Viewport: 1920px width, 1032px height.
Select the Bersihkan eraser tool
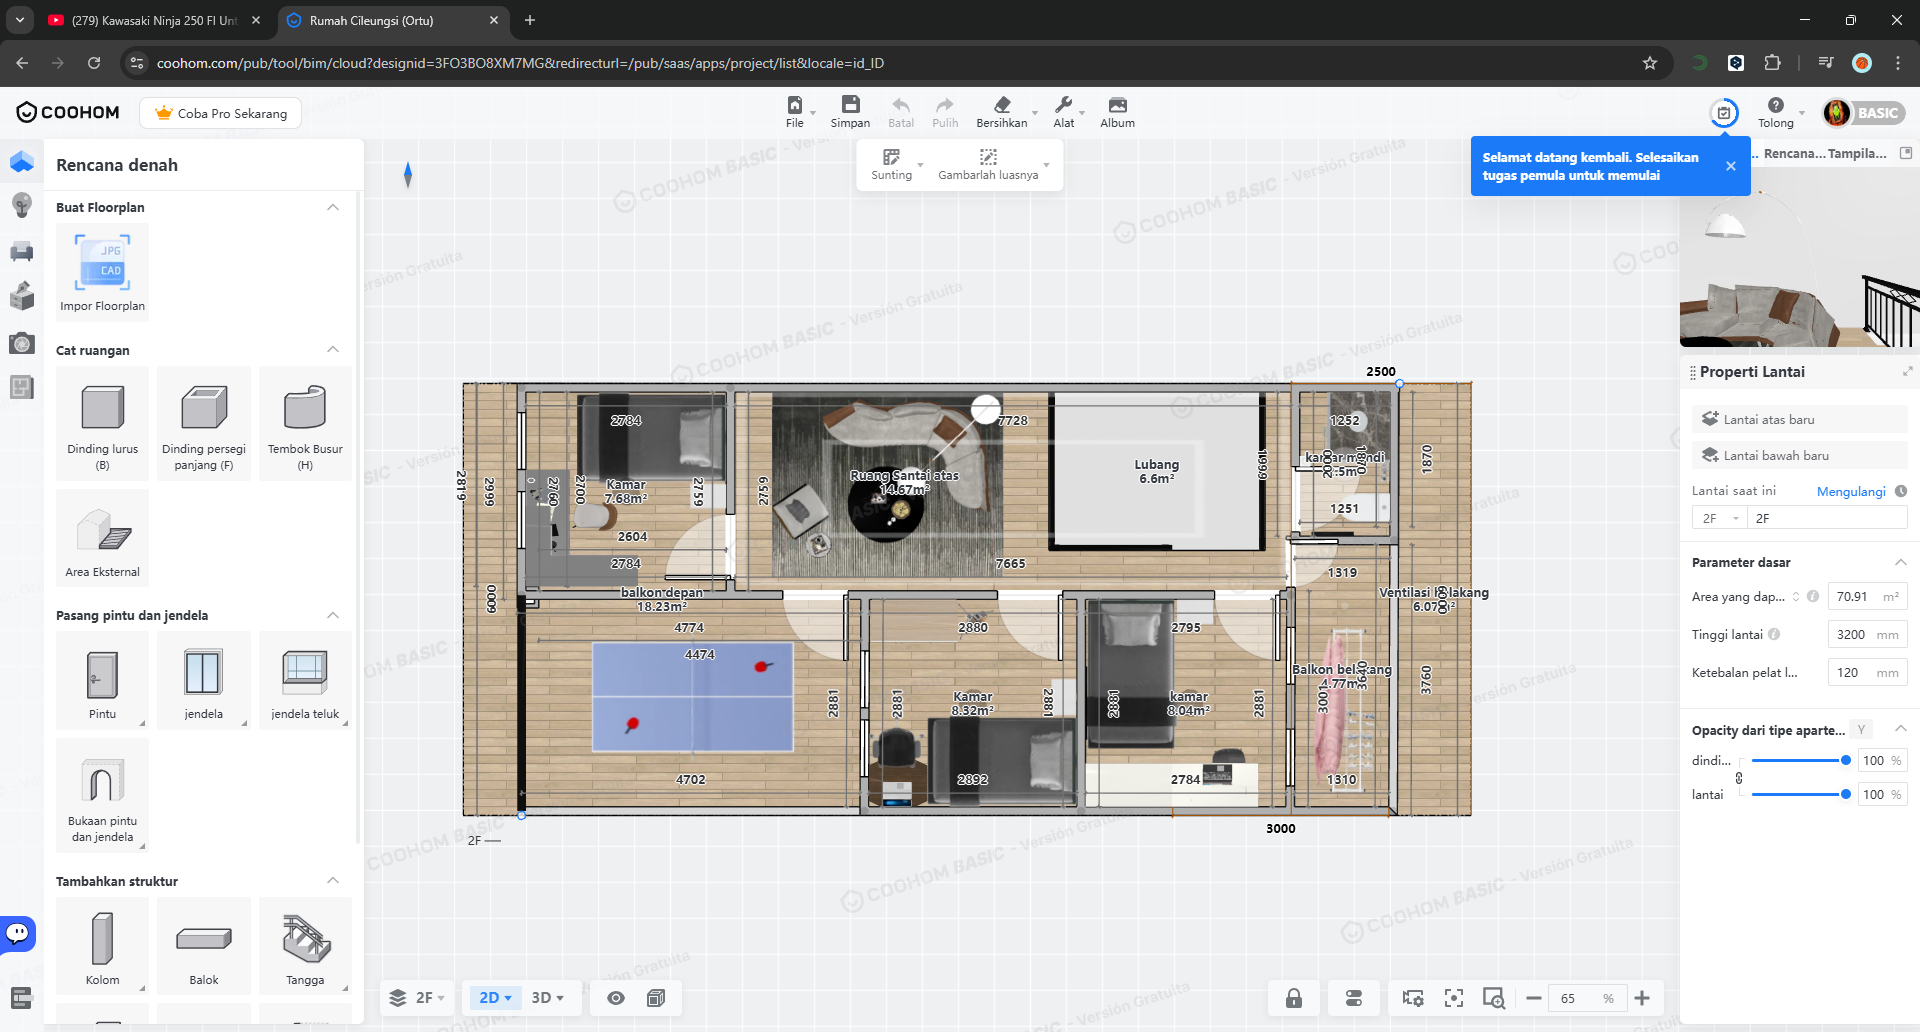[1001, 106]
